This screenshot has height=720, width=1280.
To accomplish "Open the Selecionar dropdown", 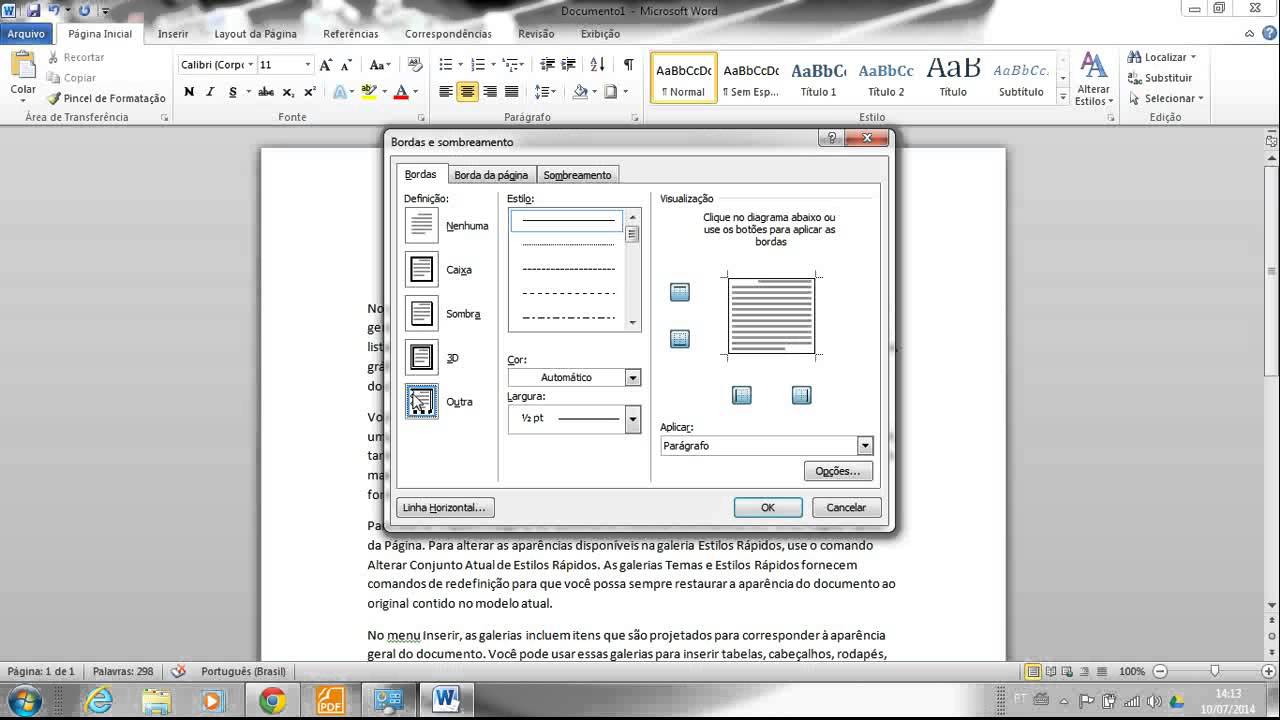I will coord(1165,98).
